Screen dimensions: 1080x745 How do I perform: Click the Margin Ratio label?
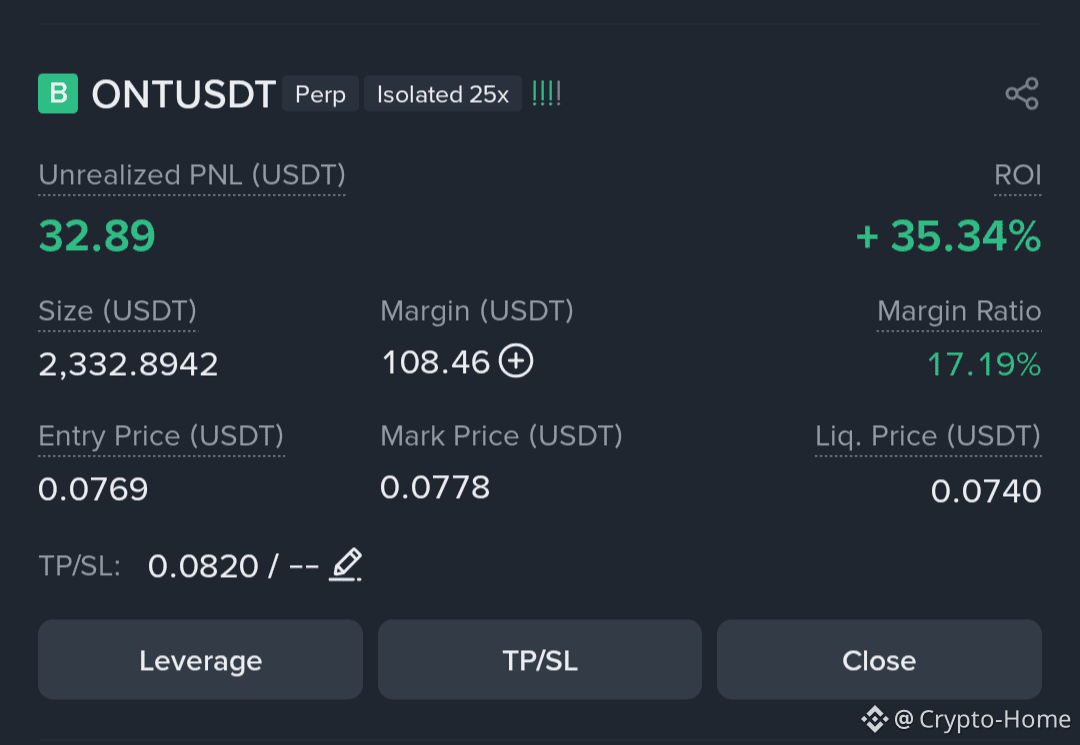coord(958,311)
